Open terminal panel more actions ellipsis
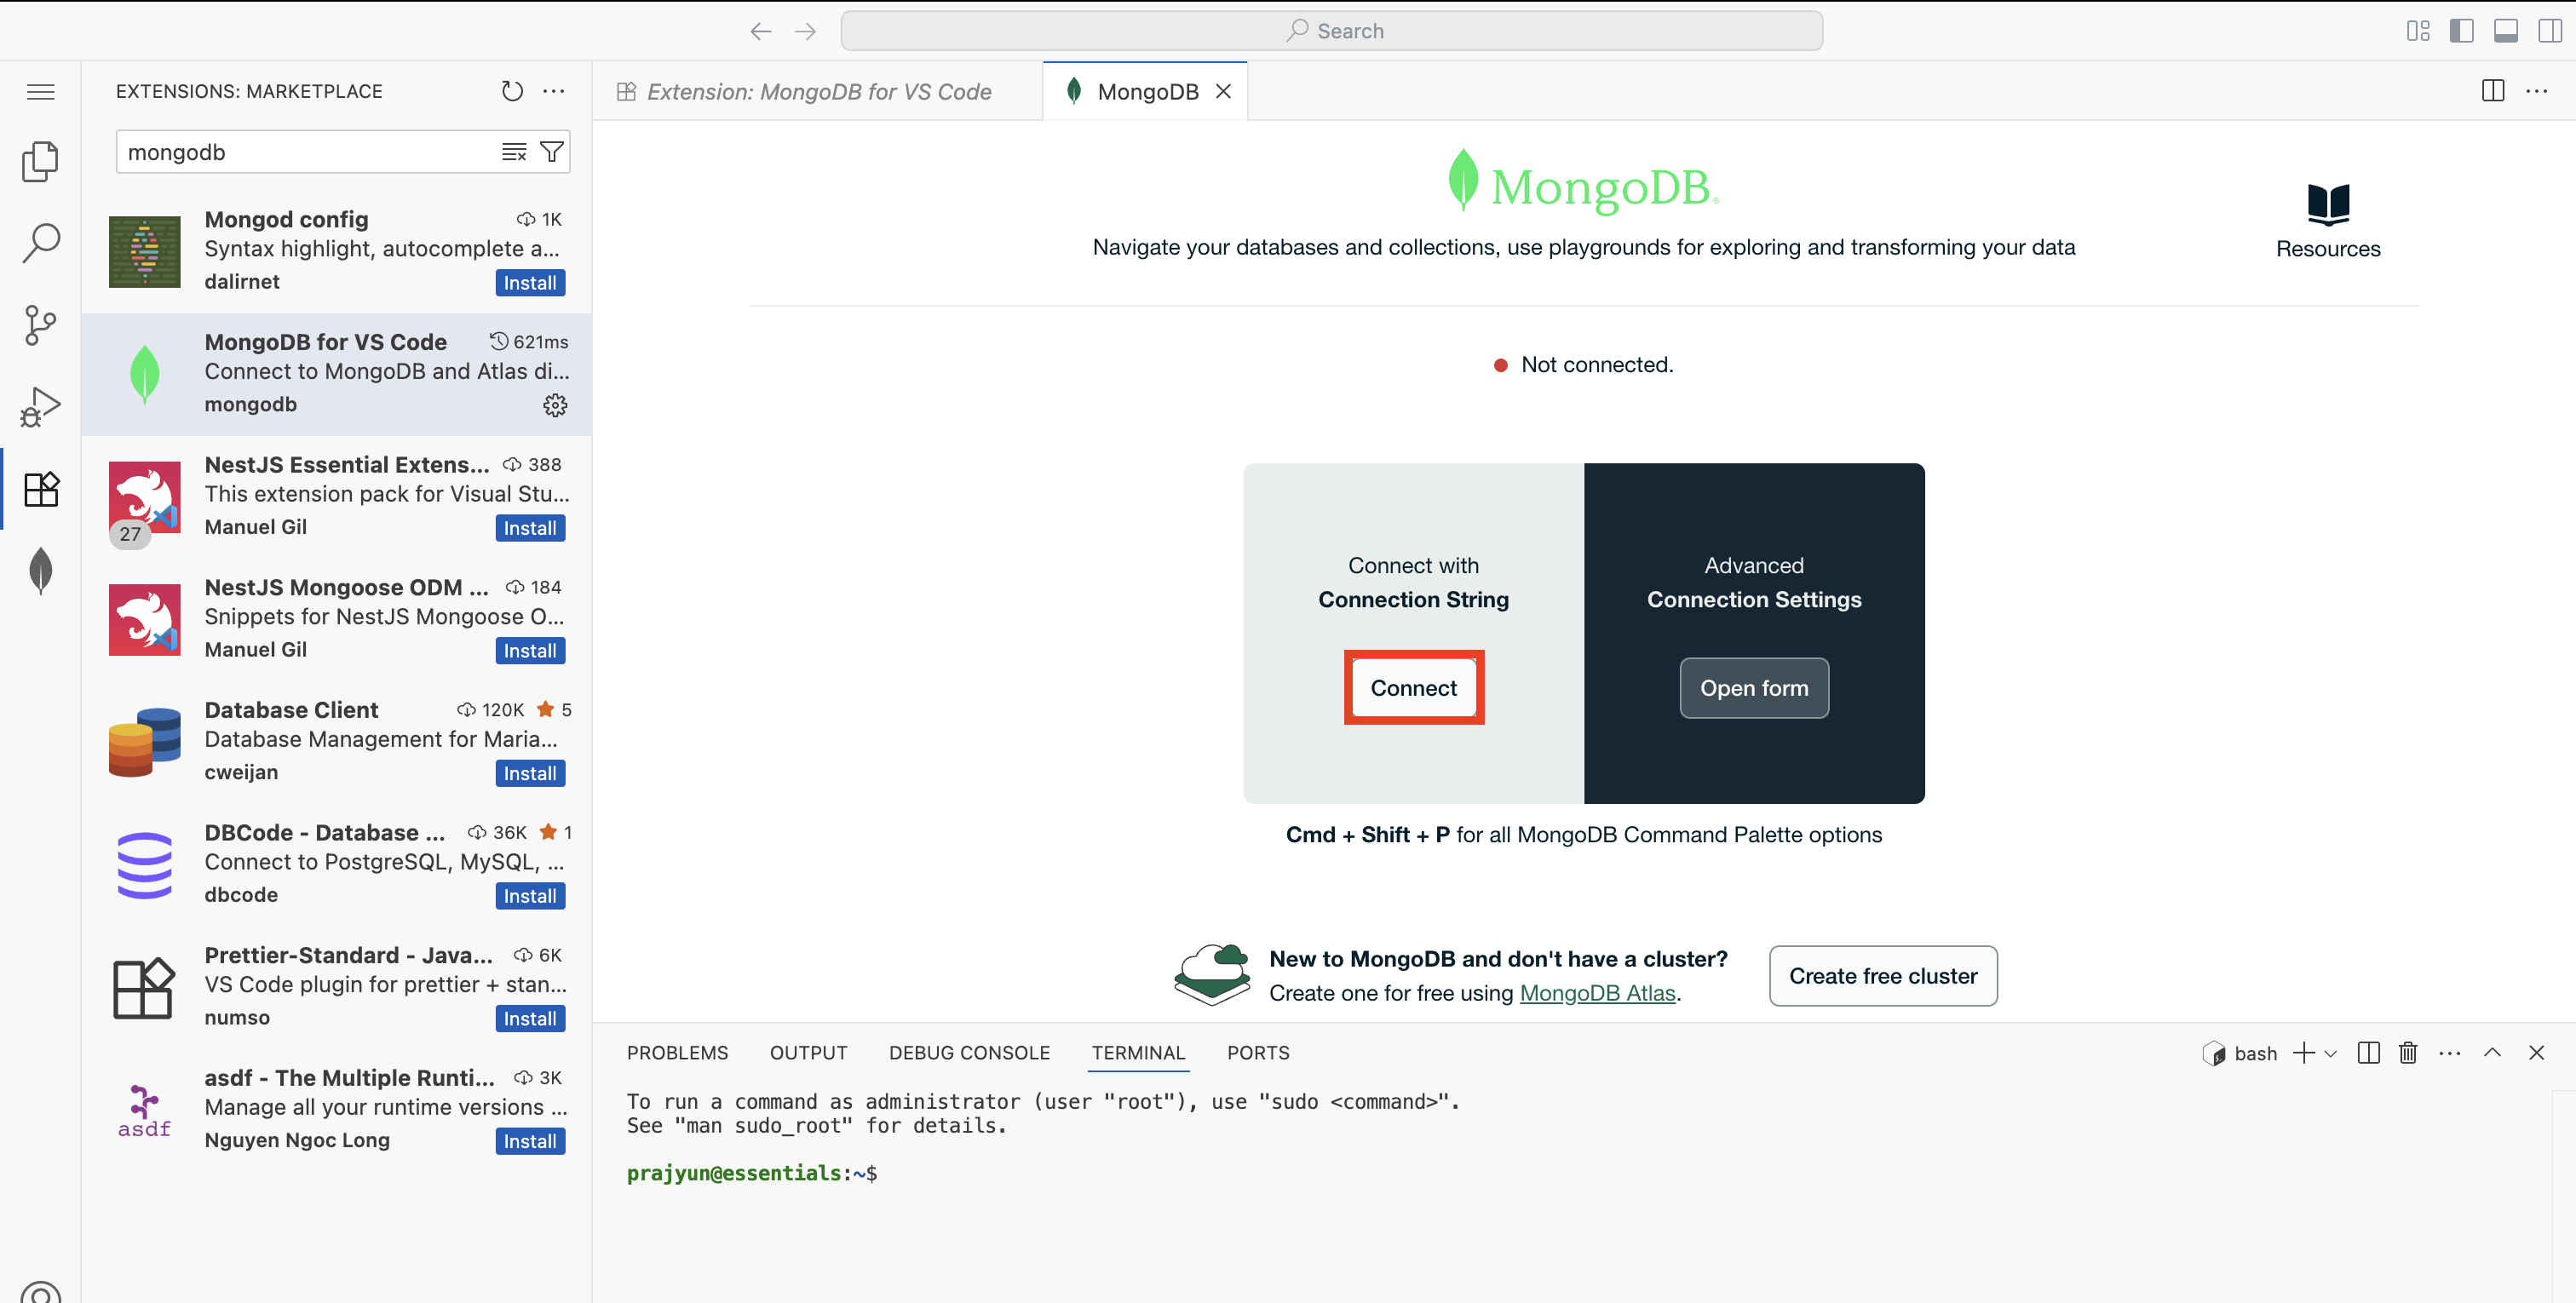The image size is (2576, 1303). coord(2449,1052)
